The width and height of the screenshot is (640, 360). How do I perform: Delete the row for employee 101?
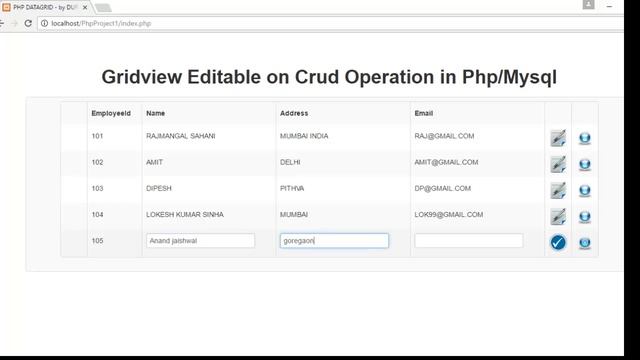pyautogui.click(x=584, y=138)
